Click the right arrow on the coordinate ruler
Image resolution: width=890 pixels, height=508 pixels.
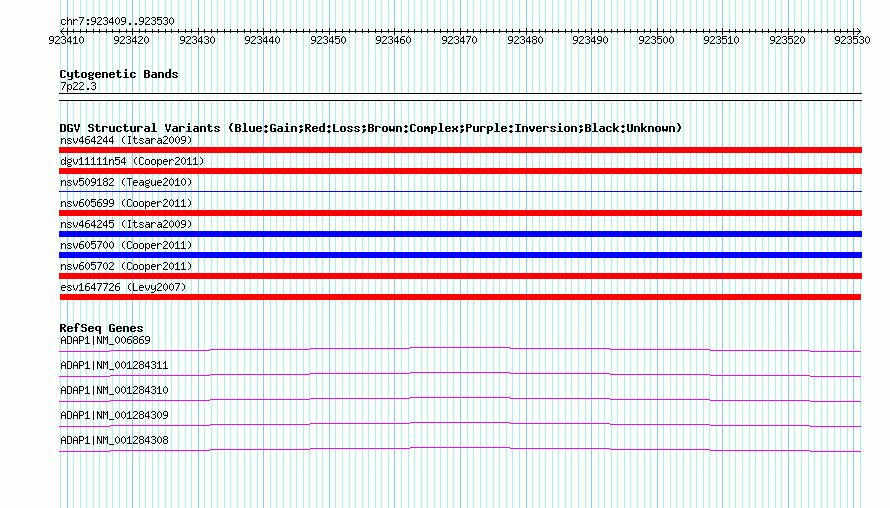[858, 31]
